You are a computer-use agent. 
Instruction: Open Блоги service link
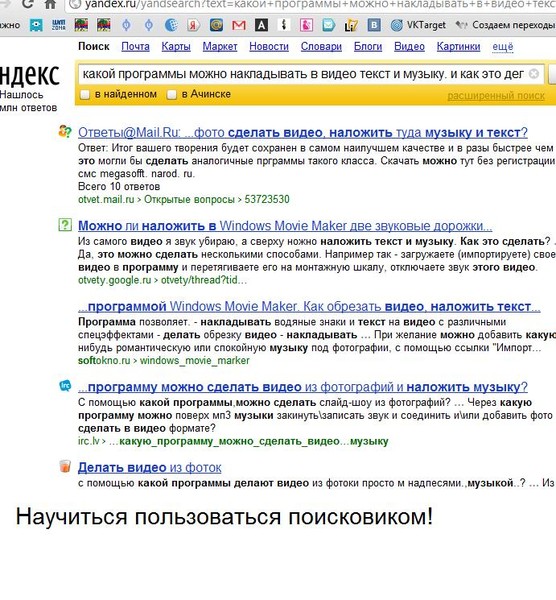[x=368, y=47]
